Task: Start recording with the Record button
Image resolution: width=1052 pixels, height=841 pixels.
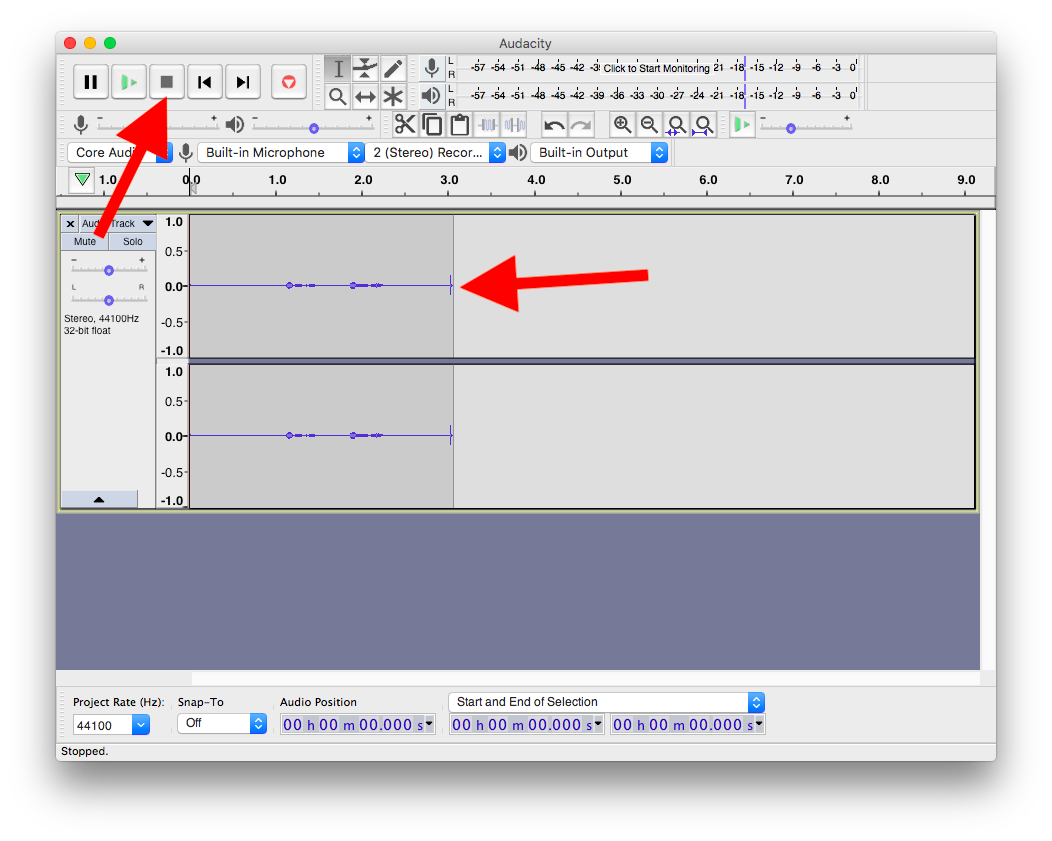Action: tap(289, 82)
